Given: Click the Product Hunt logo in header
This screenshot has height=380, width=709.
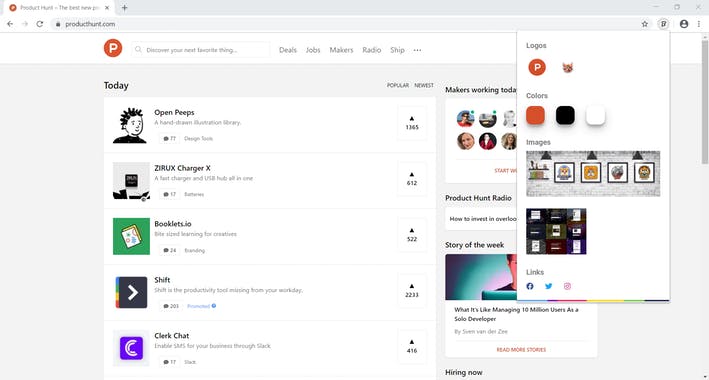Looking at the screenshot, I should (113, 48).
